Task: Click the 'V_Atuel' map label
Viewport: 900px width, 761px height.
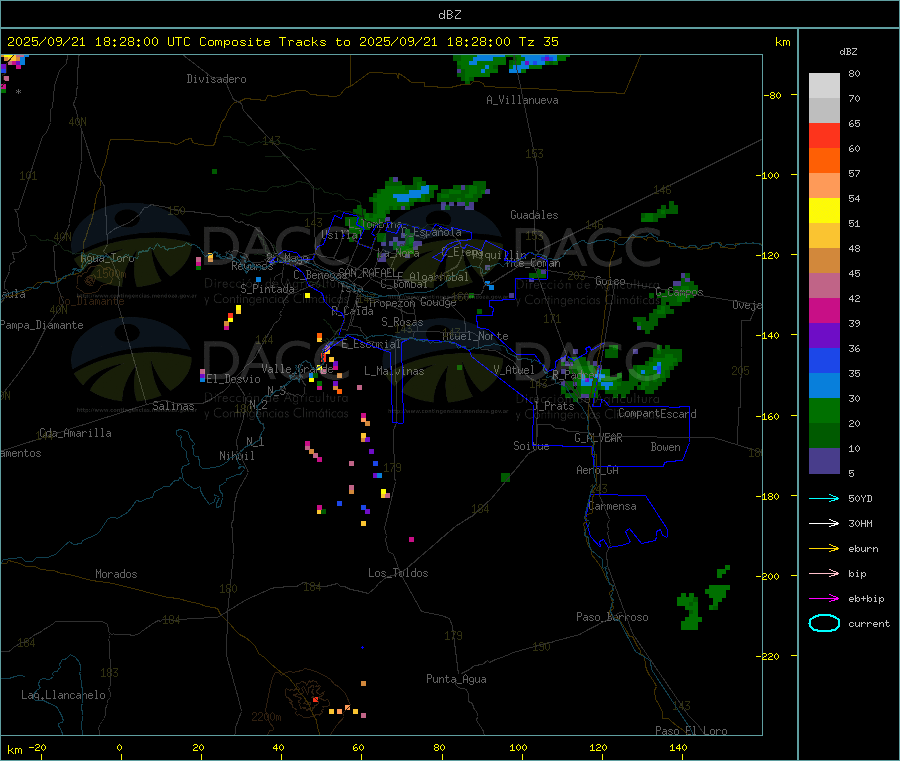Action: pyautogui.click(x=514, y=370)
